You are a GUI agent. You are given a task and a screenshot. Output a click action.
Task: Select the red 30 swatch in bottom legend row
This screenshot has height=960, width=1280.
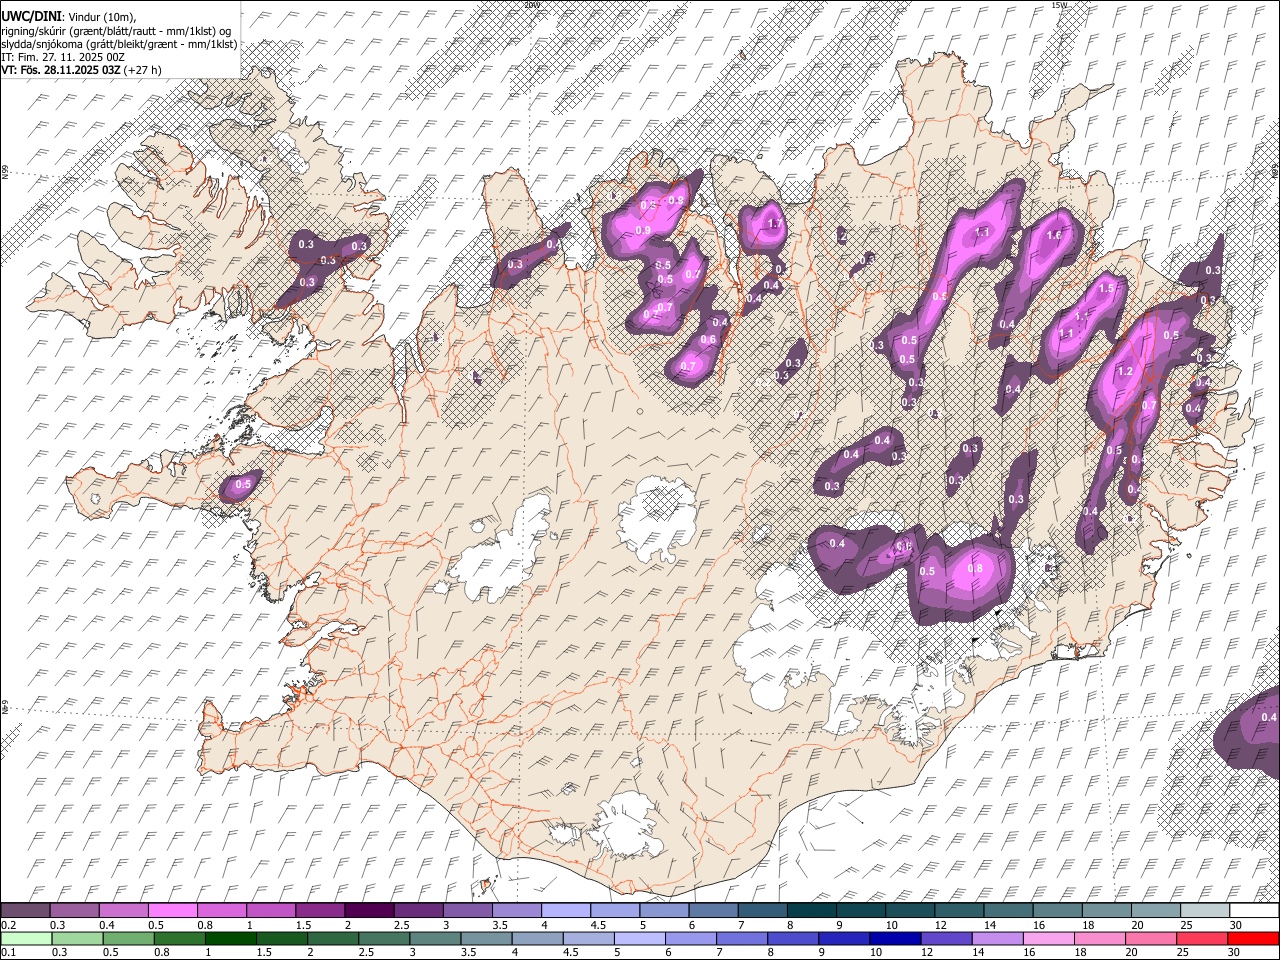coord(1252,938)
